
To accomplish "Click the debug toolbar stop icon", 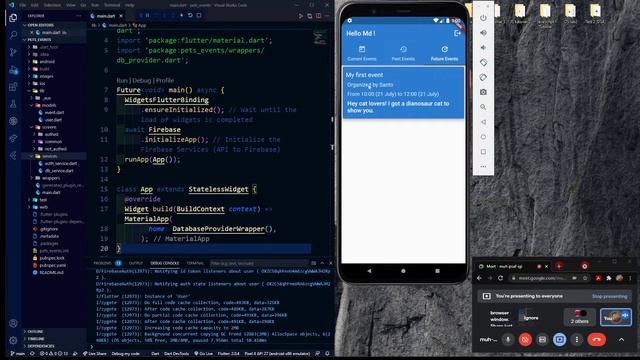I will coord(199,16).
